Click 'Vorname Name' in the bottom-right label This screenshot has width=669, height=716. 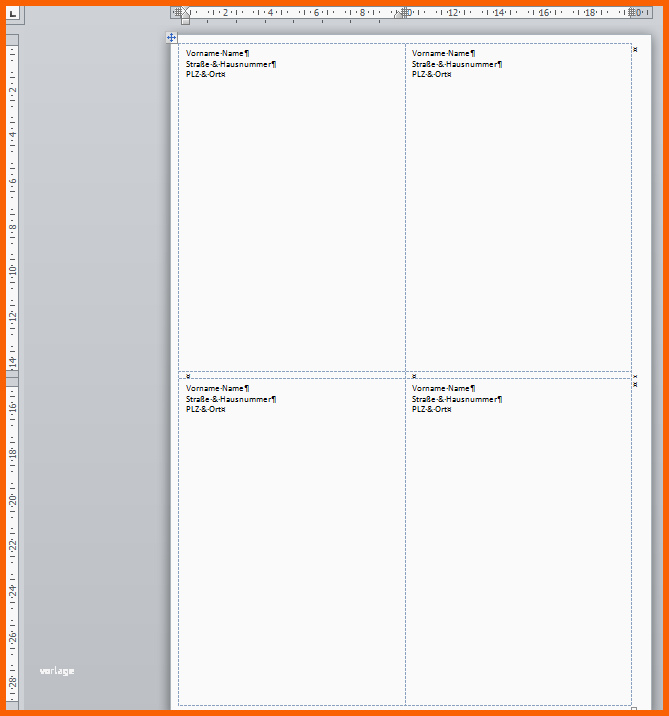click(441, 389)
